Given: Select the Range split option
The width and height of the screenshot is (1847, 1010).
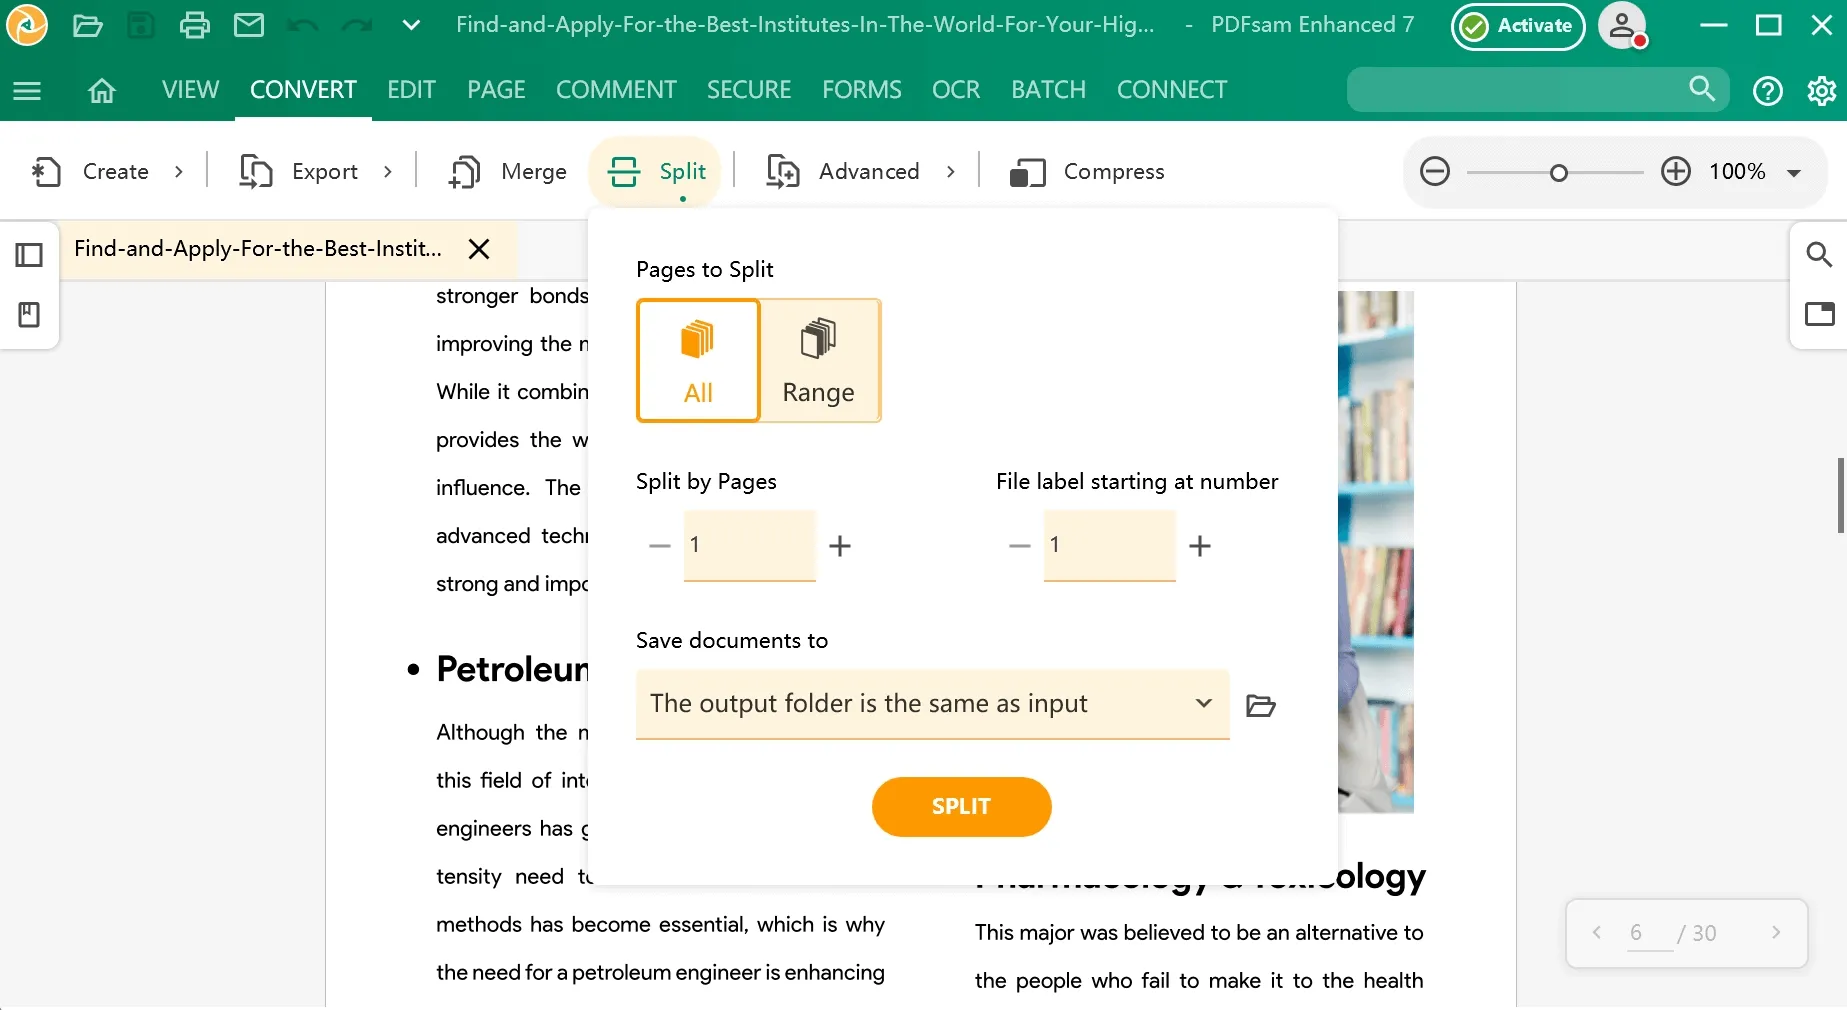Looking at the screenshot, I should click(818, 360).
